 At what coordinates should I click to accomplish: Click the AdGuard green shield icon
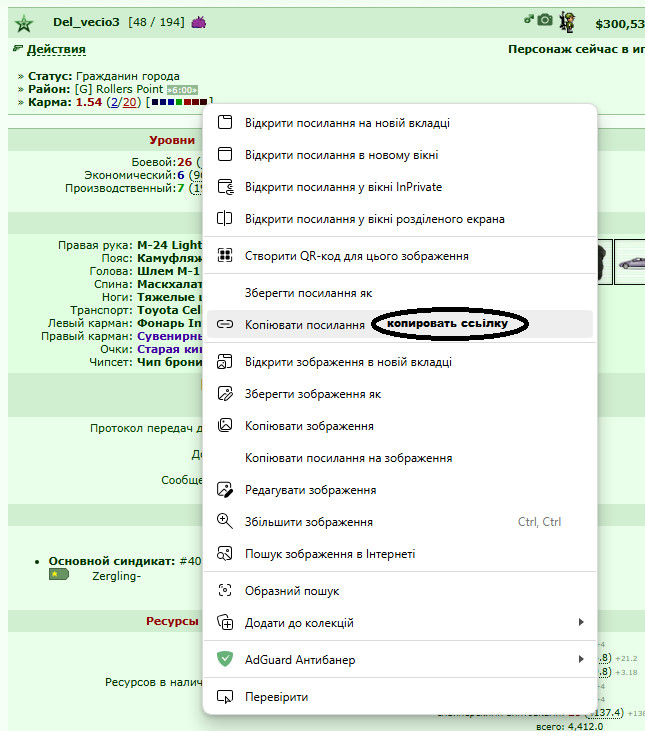tap(225, 659)
